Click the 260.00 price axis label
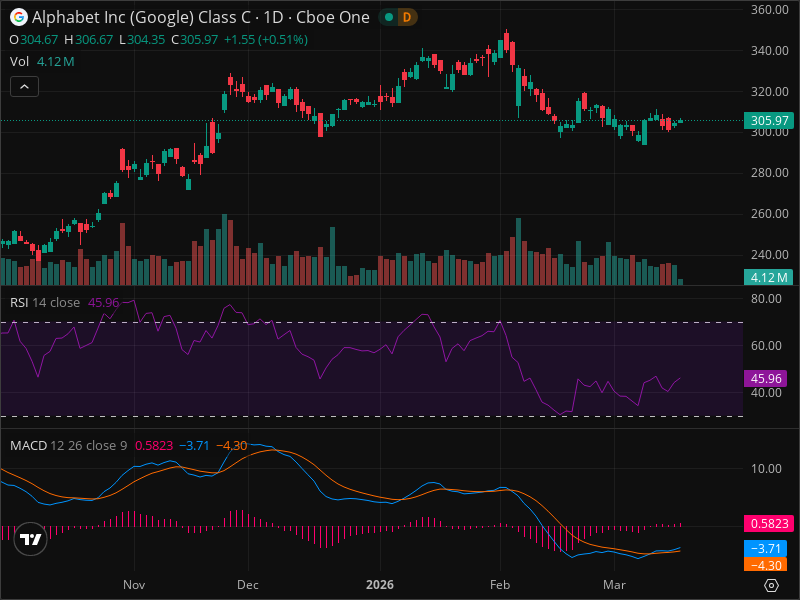Viewport: 800px width, 600px height. pos(770,214)
